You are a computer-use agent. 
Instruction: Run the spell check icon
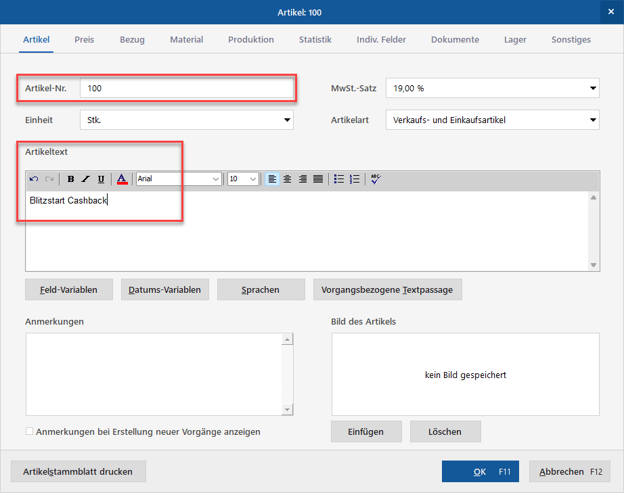point(375,179)
